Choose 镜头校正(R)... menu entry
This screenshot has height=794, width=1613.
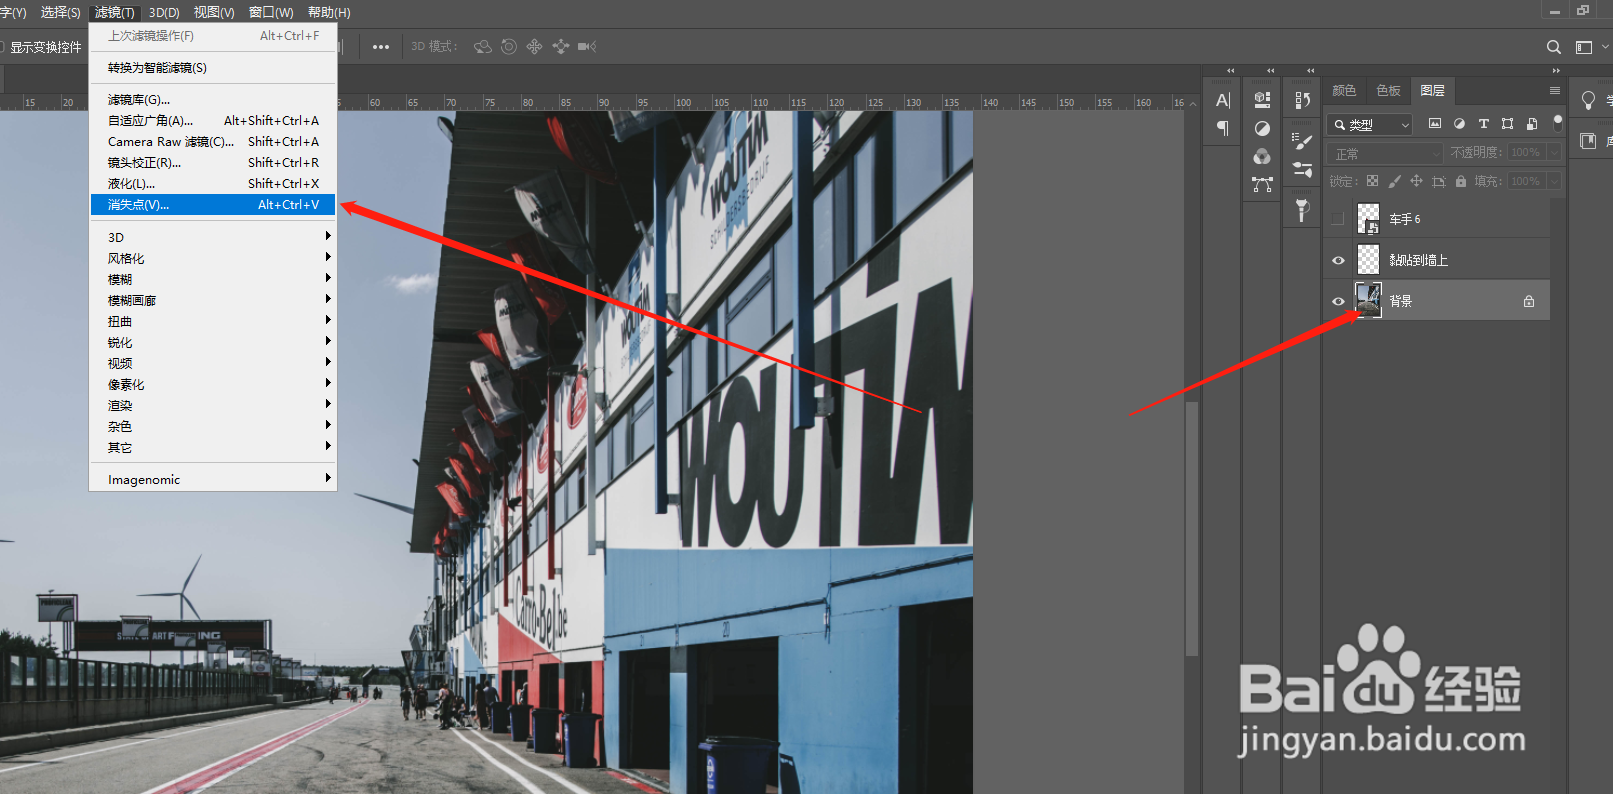coord(214,162)
